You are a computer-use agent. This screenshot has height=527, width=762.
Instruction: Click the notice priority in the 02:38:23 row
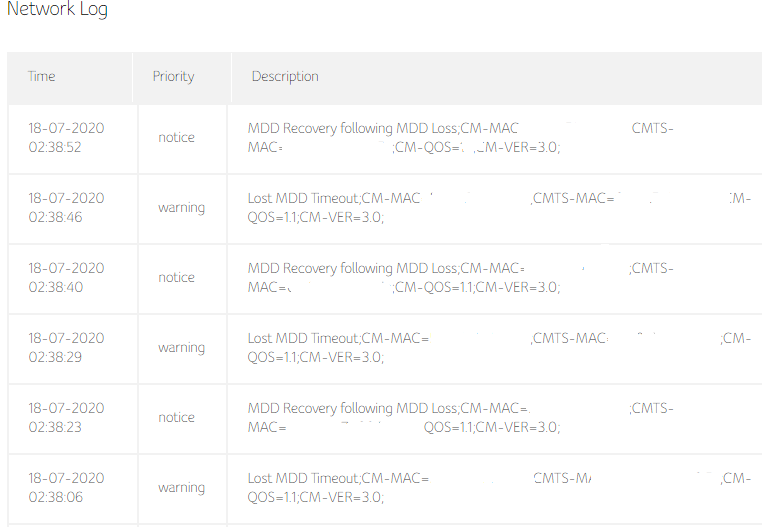pos(177,418)
